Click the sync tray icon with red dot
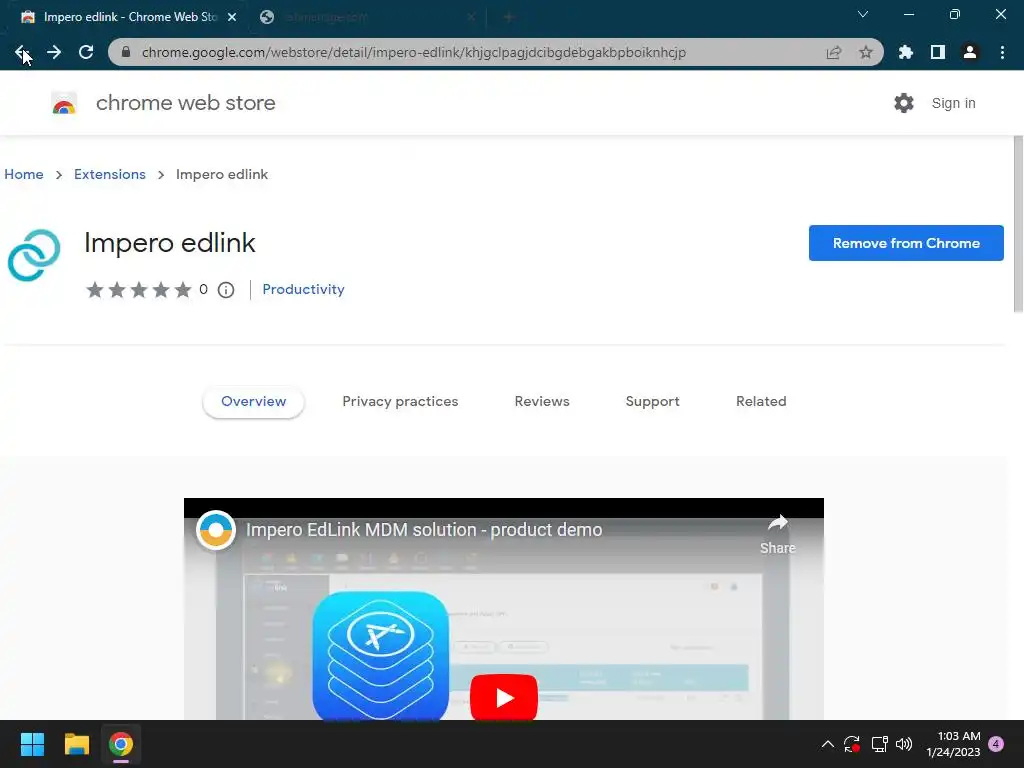 pyautogui.click(x=852, y=744)
